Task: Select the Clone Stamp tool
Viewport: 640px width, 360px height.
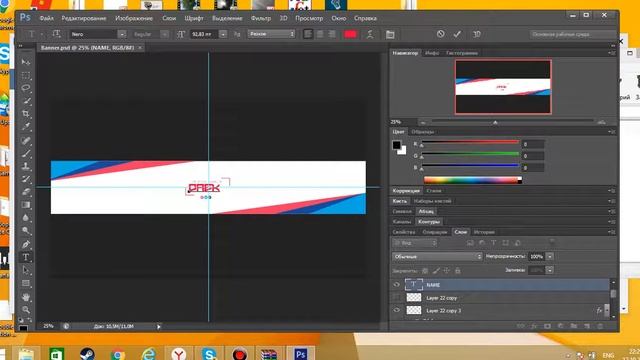Action: pyautogui.click(x=26, y=166)
